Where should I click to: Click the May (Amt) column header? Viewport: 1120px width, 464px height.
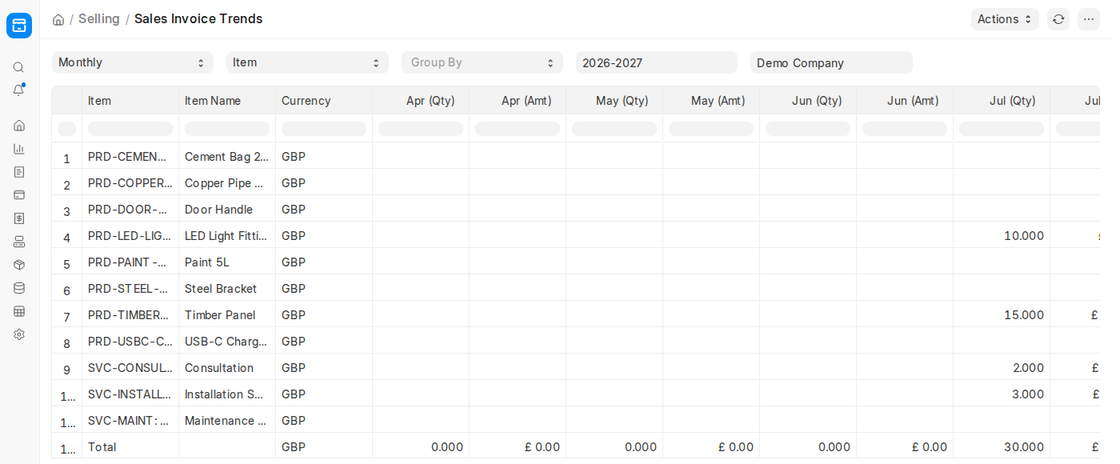[x=711, y=101]
